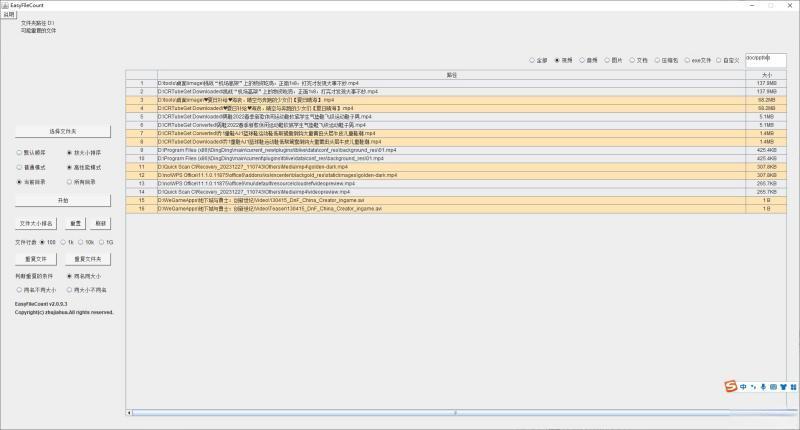Select row 8 CRTubeGet Downloaded path
800x430 pixels.
point(452,142)
